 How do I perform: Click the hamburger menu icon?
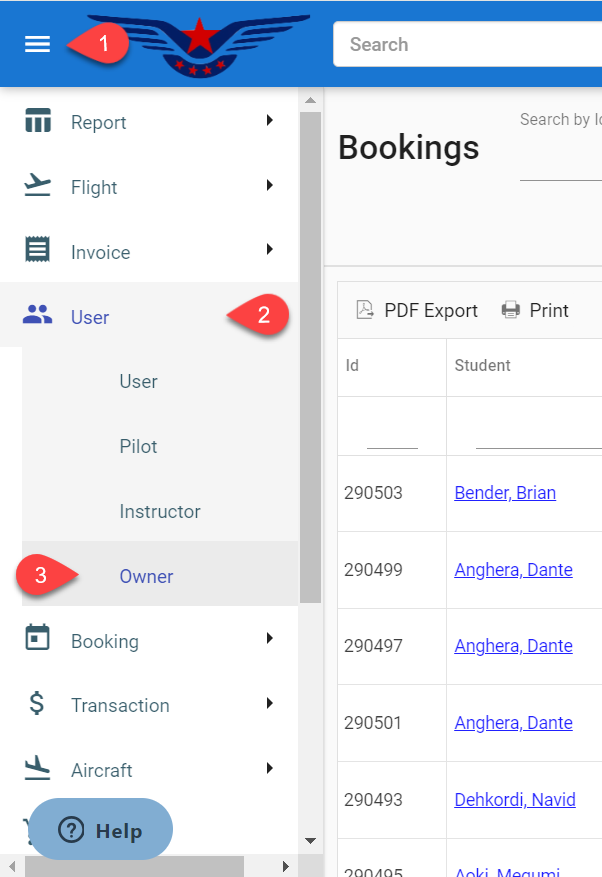pyautogui.click(x=37, y=45)
